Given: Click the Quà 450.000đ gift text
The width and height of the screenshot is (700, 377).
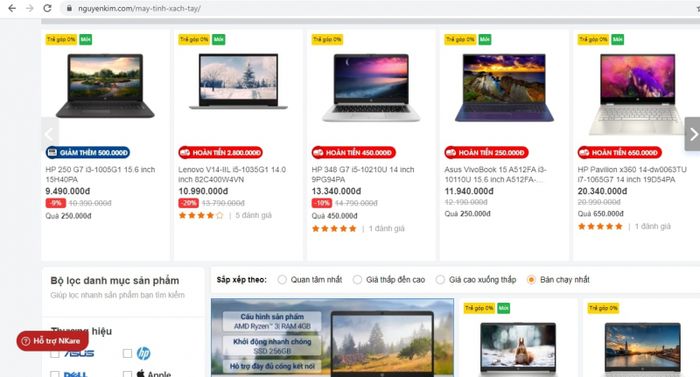Looking at the screenshot, I should [334, 216].
